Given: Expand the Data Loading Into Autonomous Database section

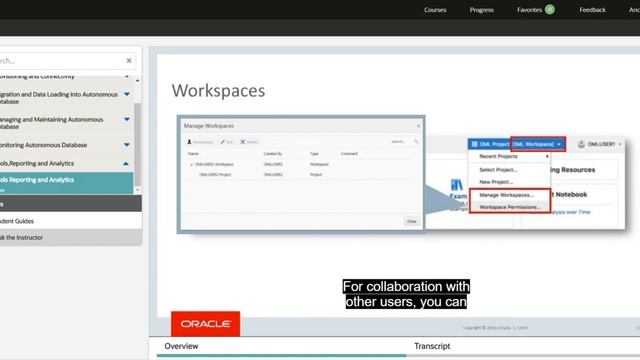Looking at the screenshot, I should coord(127,94).
